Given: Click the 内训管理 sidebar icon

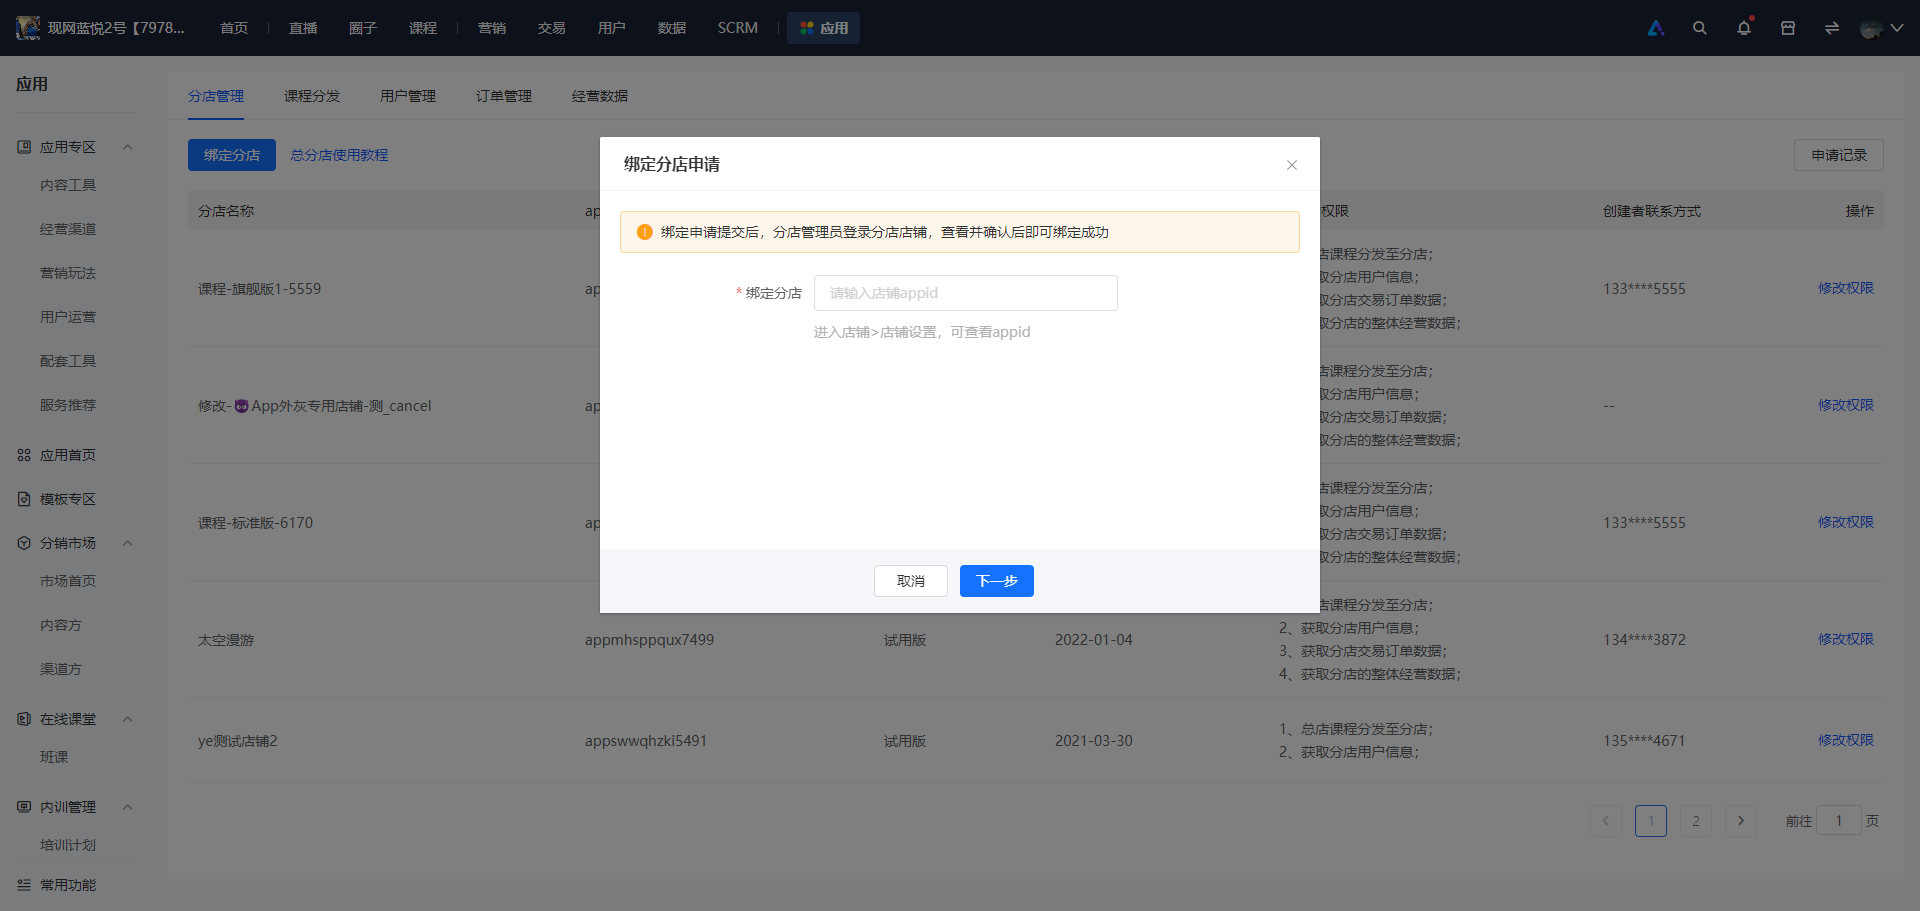Looking at the screenshot, I should point(24,807).
